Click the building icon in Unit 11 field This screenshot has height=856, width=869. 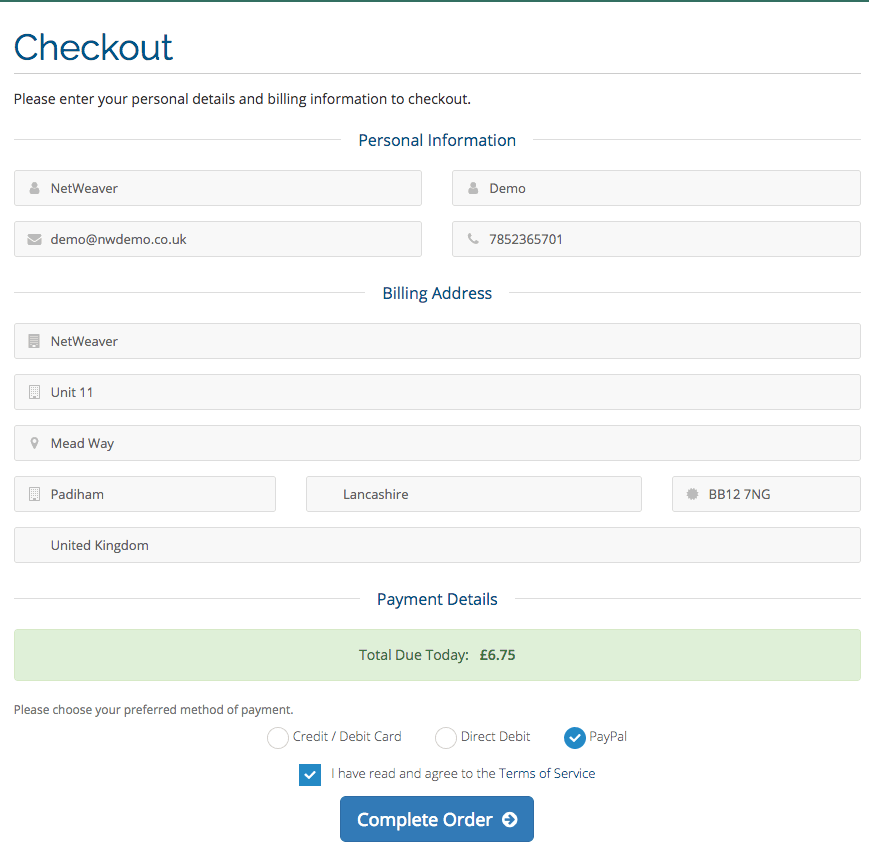tap(34, 392)
